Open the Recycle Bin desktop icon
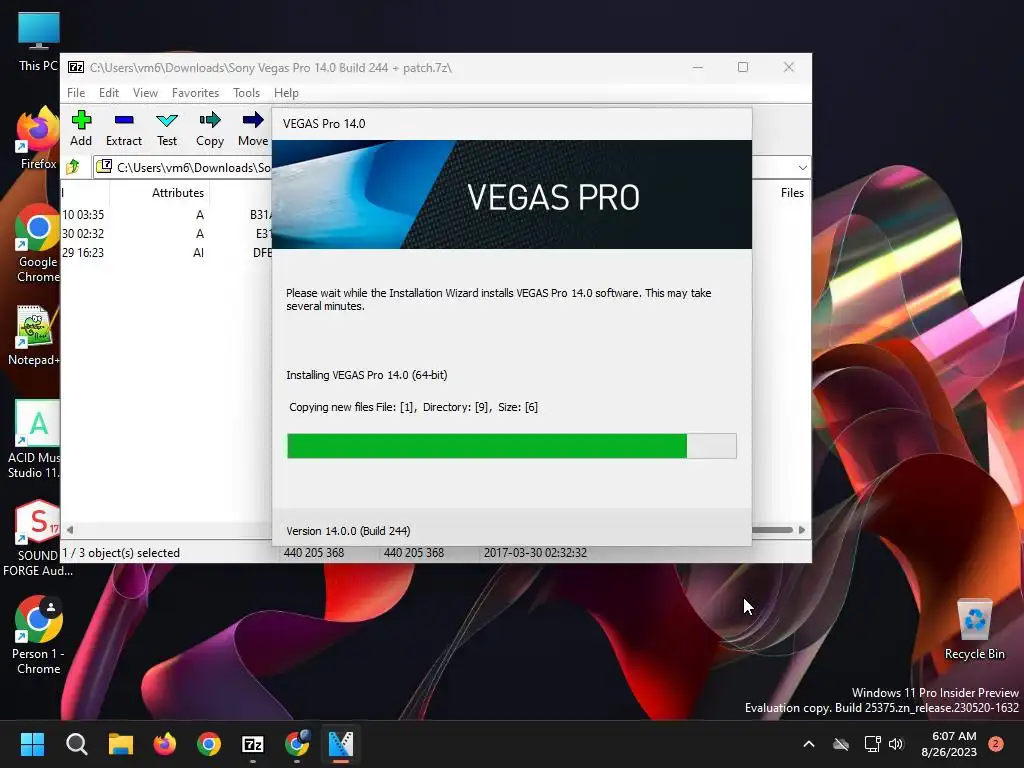The height and width of the screenshot is (768, 1024). (x=974, y=630)
